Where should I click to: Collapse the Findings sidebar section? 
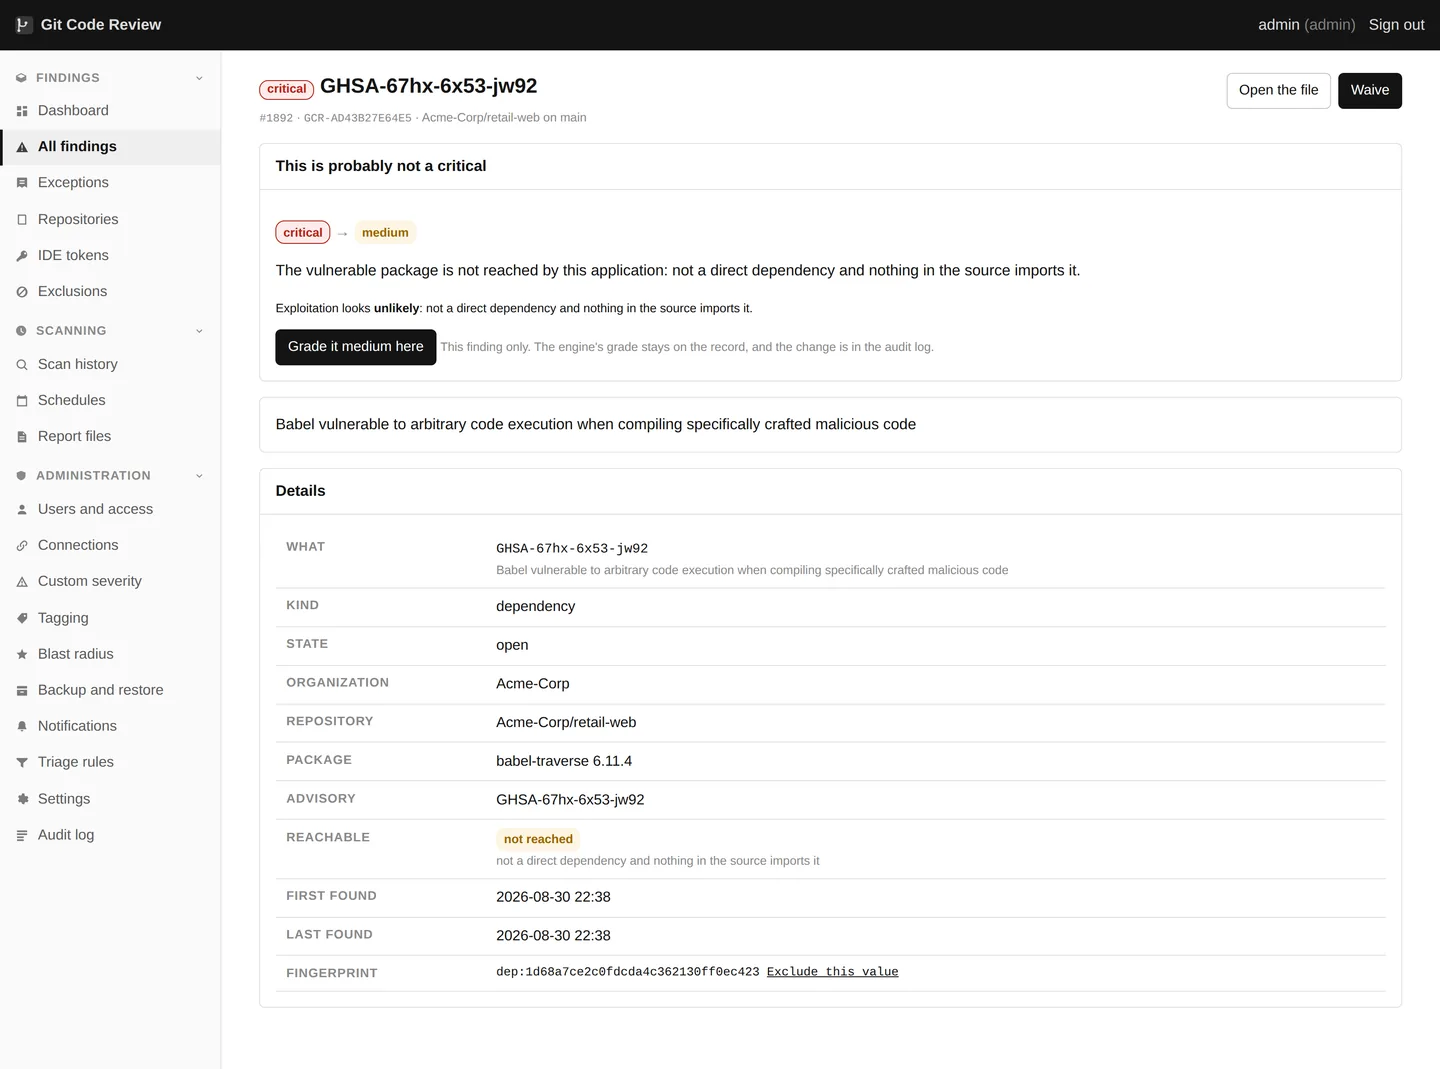[199, 78]
